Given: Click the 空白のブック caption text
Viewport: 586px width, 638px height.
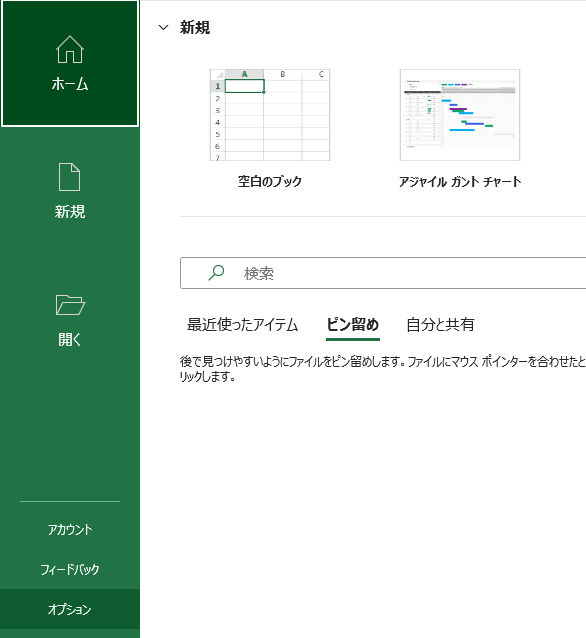Looking at the screenshot, I should pos(270,181).
